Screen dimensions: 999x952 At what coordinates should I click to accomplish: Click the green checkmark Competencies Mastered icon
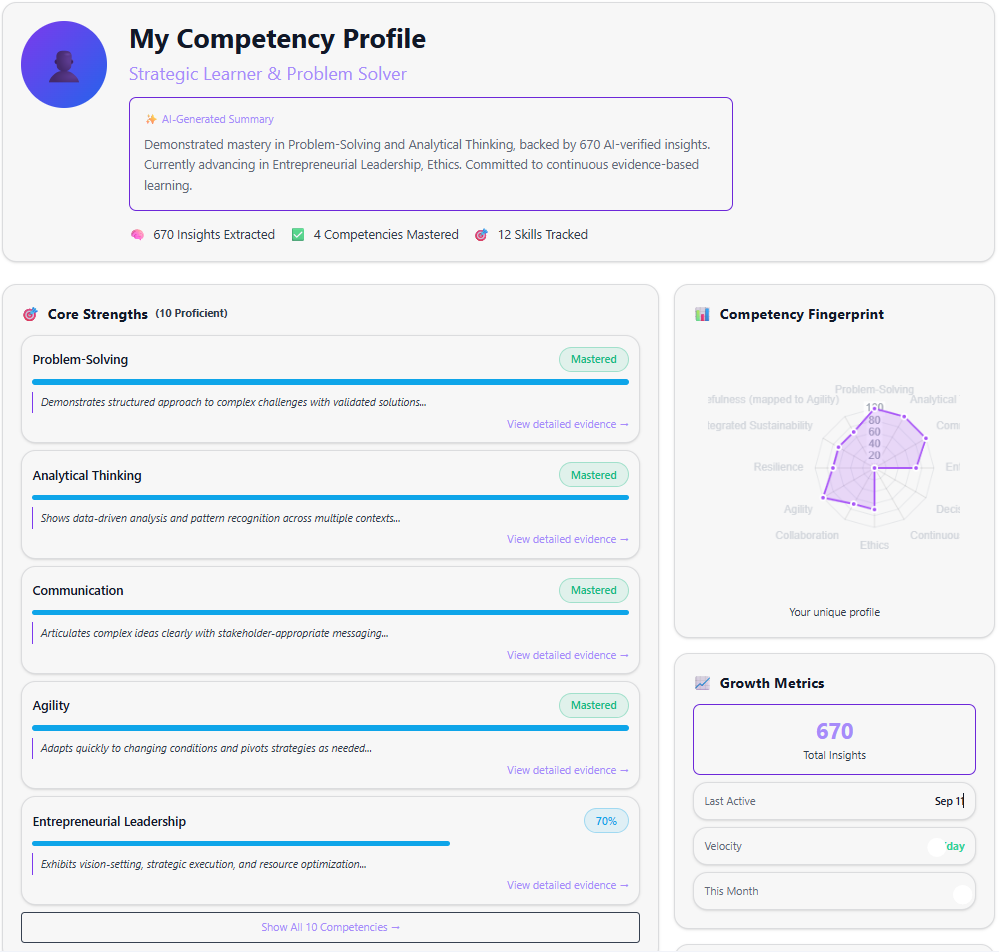click(x=297, y=234)
